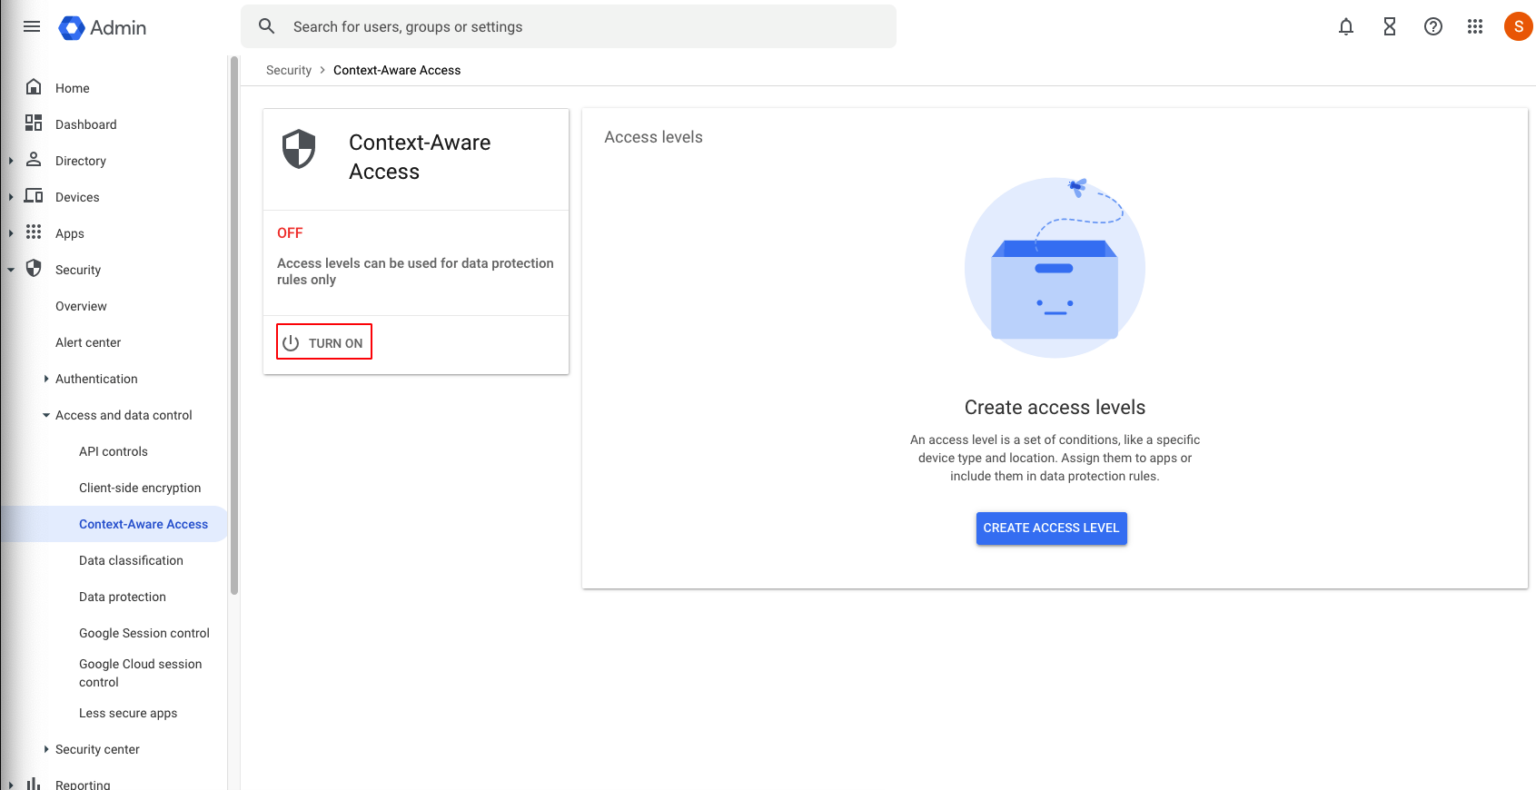Open the tasks hourglass icon
Image resolution: width=1536 pixels, height=790 pixels.
[1389, 27]
